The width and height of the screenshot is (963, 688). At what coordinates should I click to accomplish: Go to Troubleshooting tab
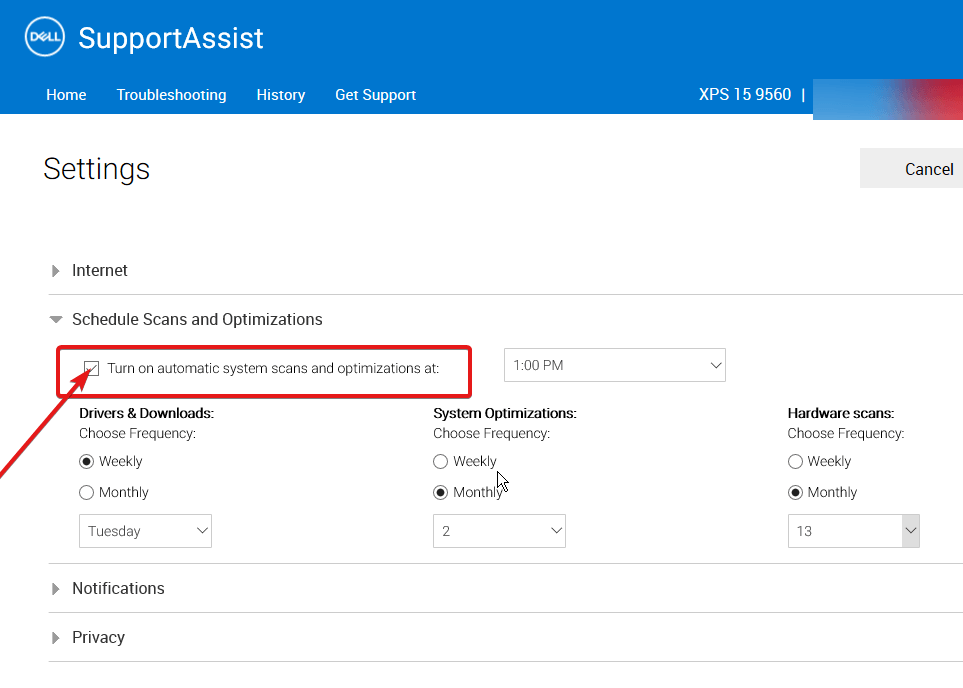pos(171,95)
